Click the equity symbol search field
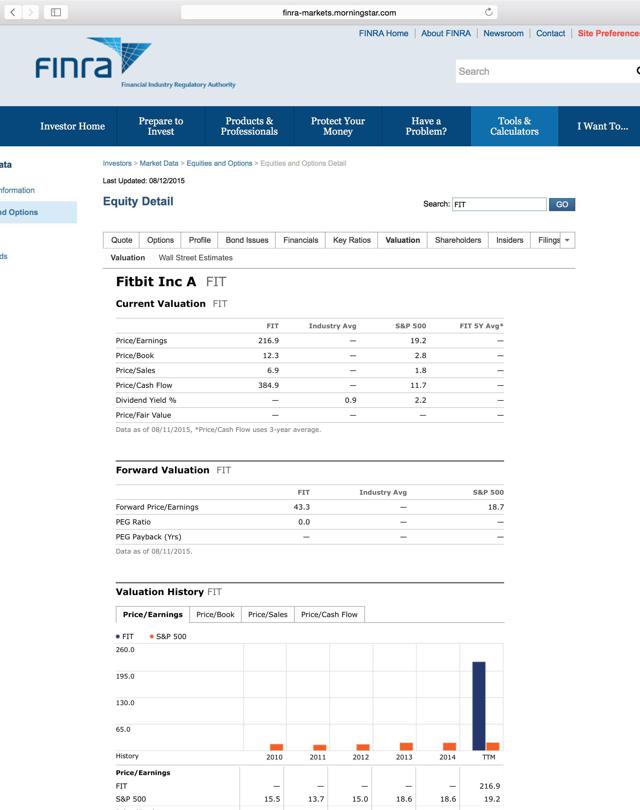Viewport: 640px width, 810px height. pos(499,204)
